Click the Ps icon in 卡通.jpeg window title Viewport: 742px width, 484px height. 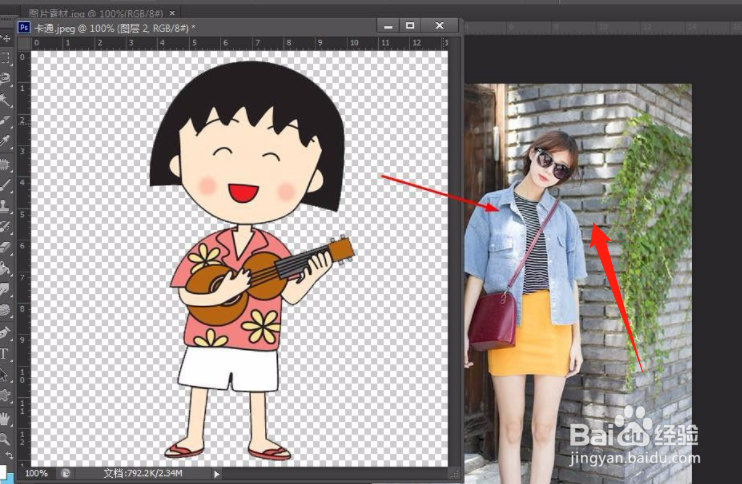pos(24,27)
